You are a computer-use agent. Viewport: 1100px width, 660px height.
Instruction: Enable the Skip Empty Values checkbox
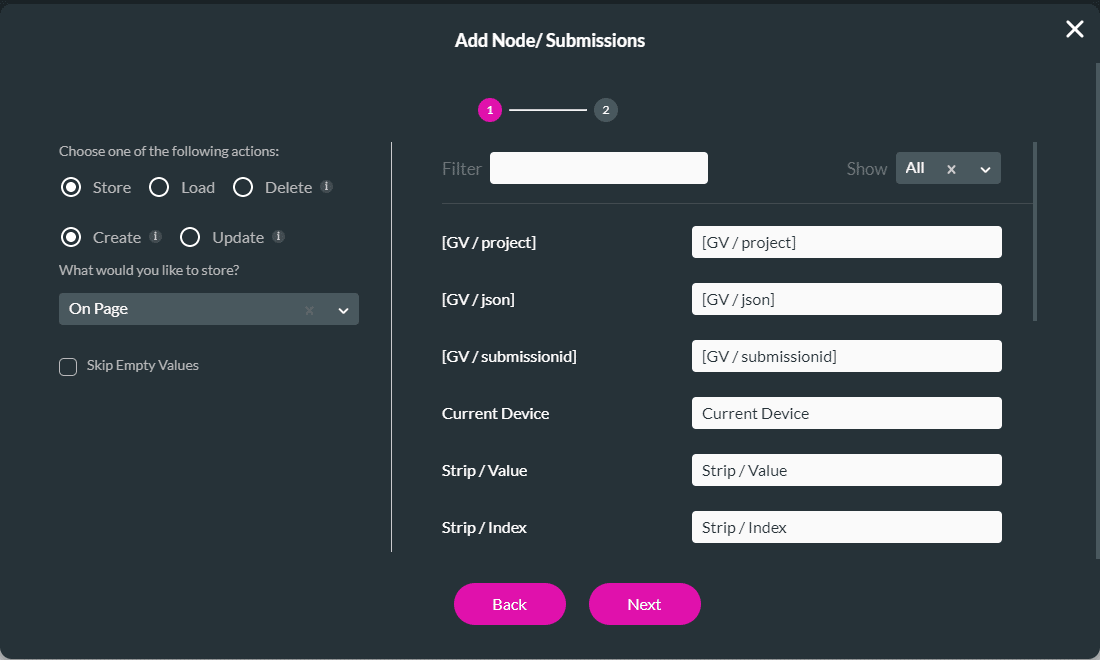67,366
